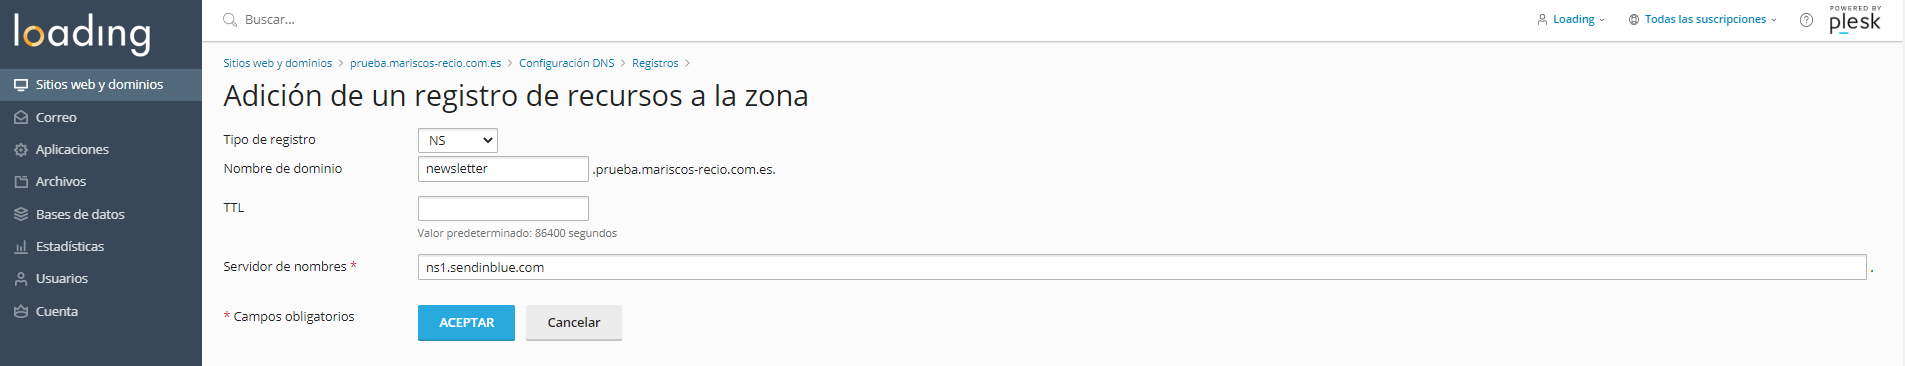This screenshot has height=366, width=1905.
Task: Go to Configuración DNS breadcrumb
Action: 566,63
